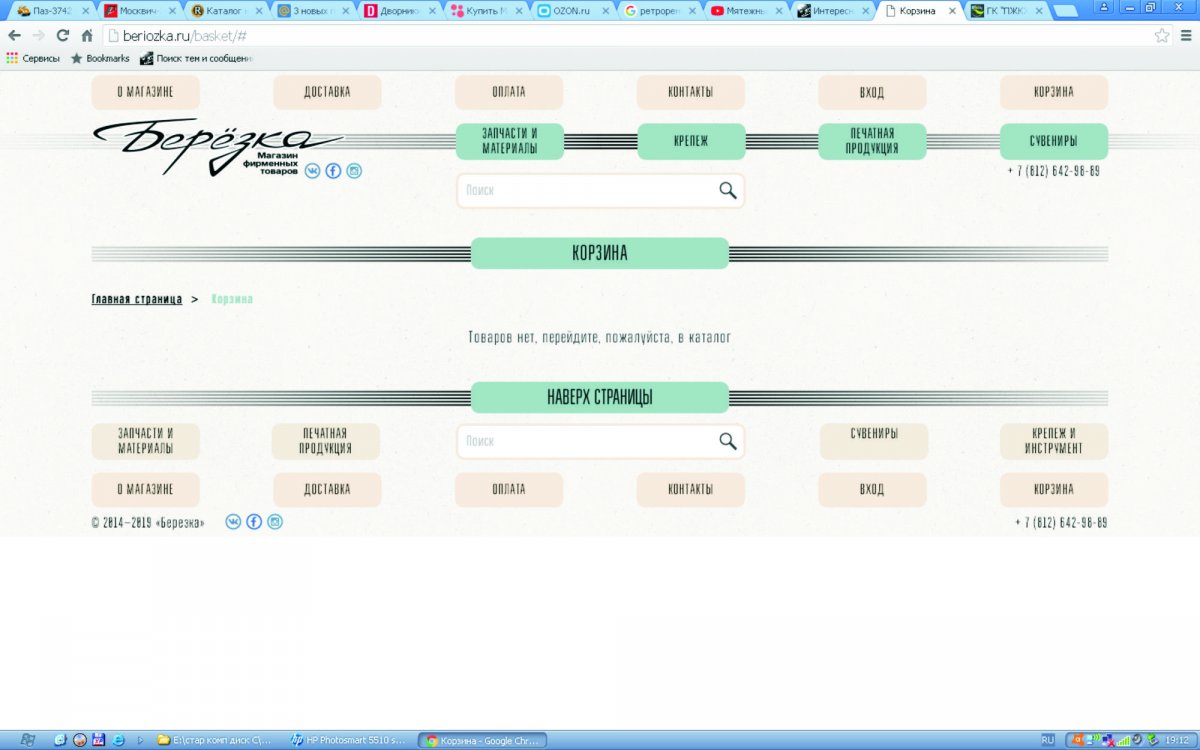Click the browser Forward arrow
This screenshot has width=1200, height=750.
point(38,35)
